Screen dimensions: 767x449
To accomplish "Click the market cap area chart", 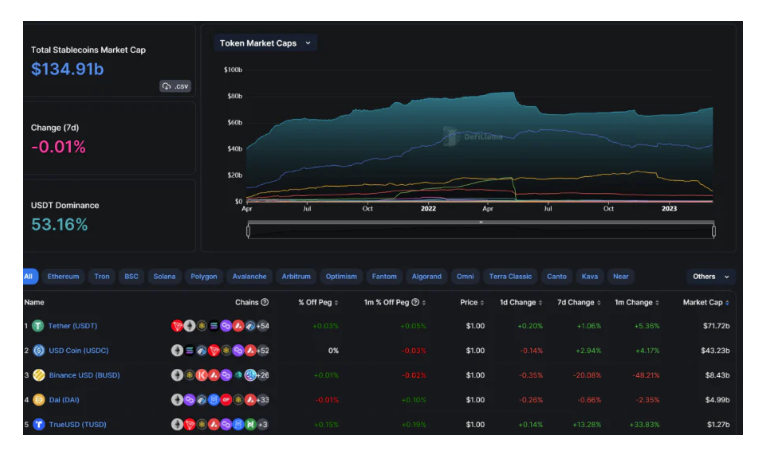I will coord(479,147).
